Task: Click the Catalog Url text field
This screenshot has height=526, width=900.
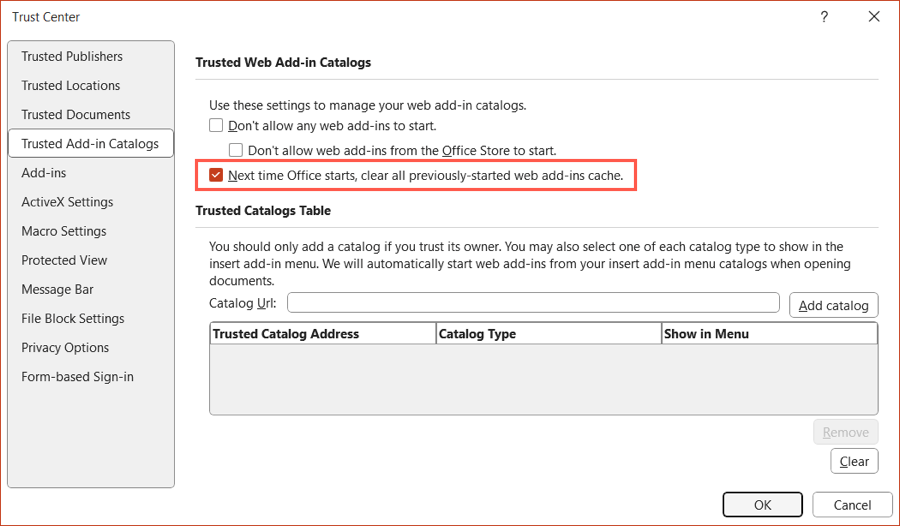Action: pos(533,303)
